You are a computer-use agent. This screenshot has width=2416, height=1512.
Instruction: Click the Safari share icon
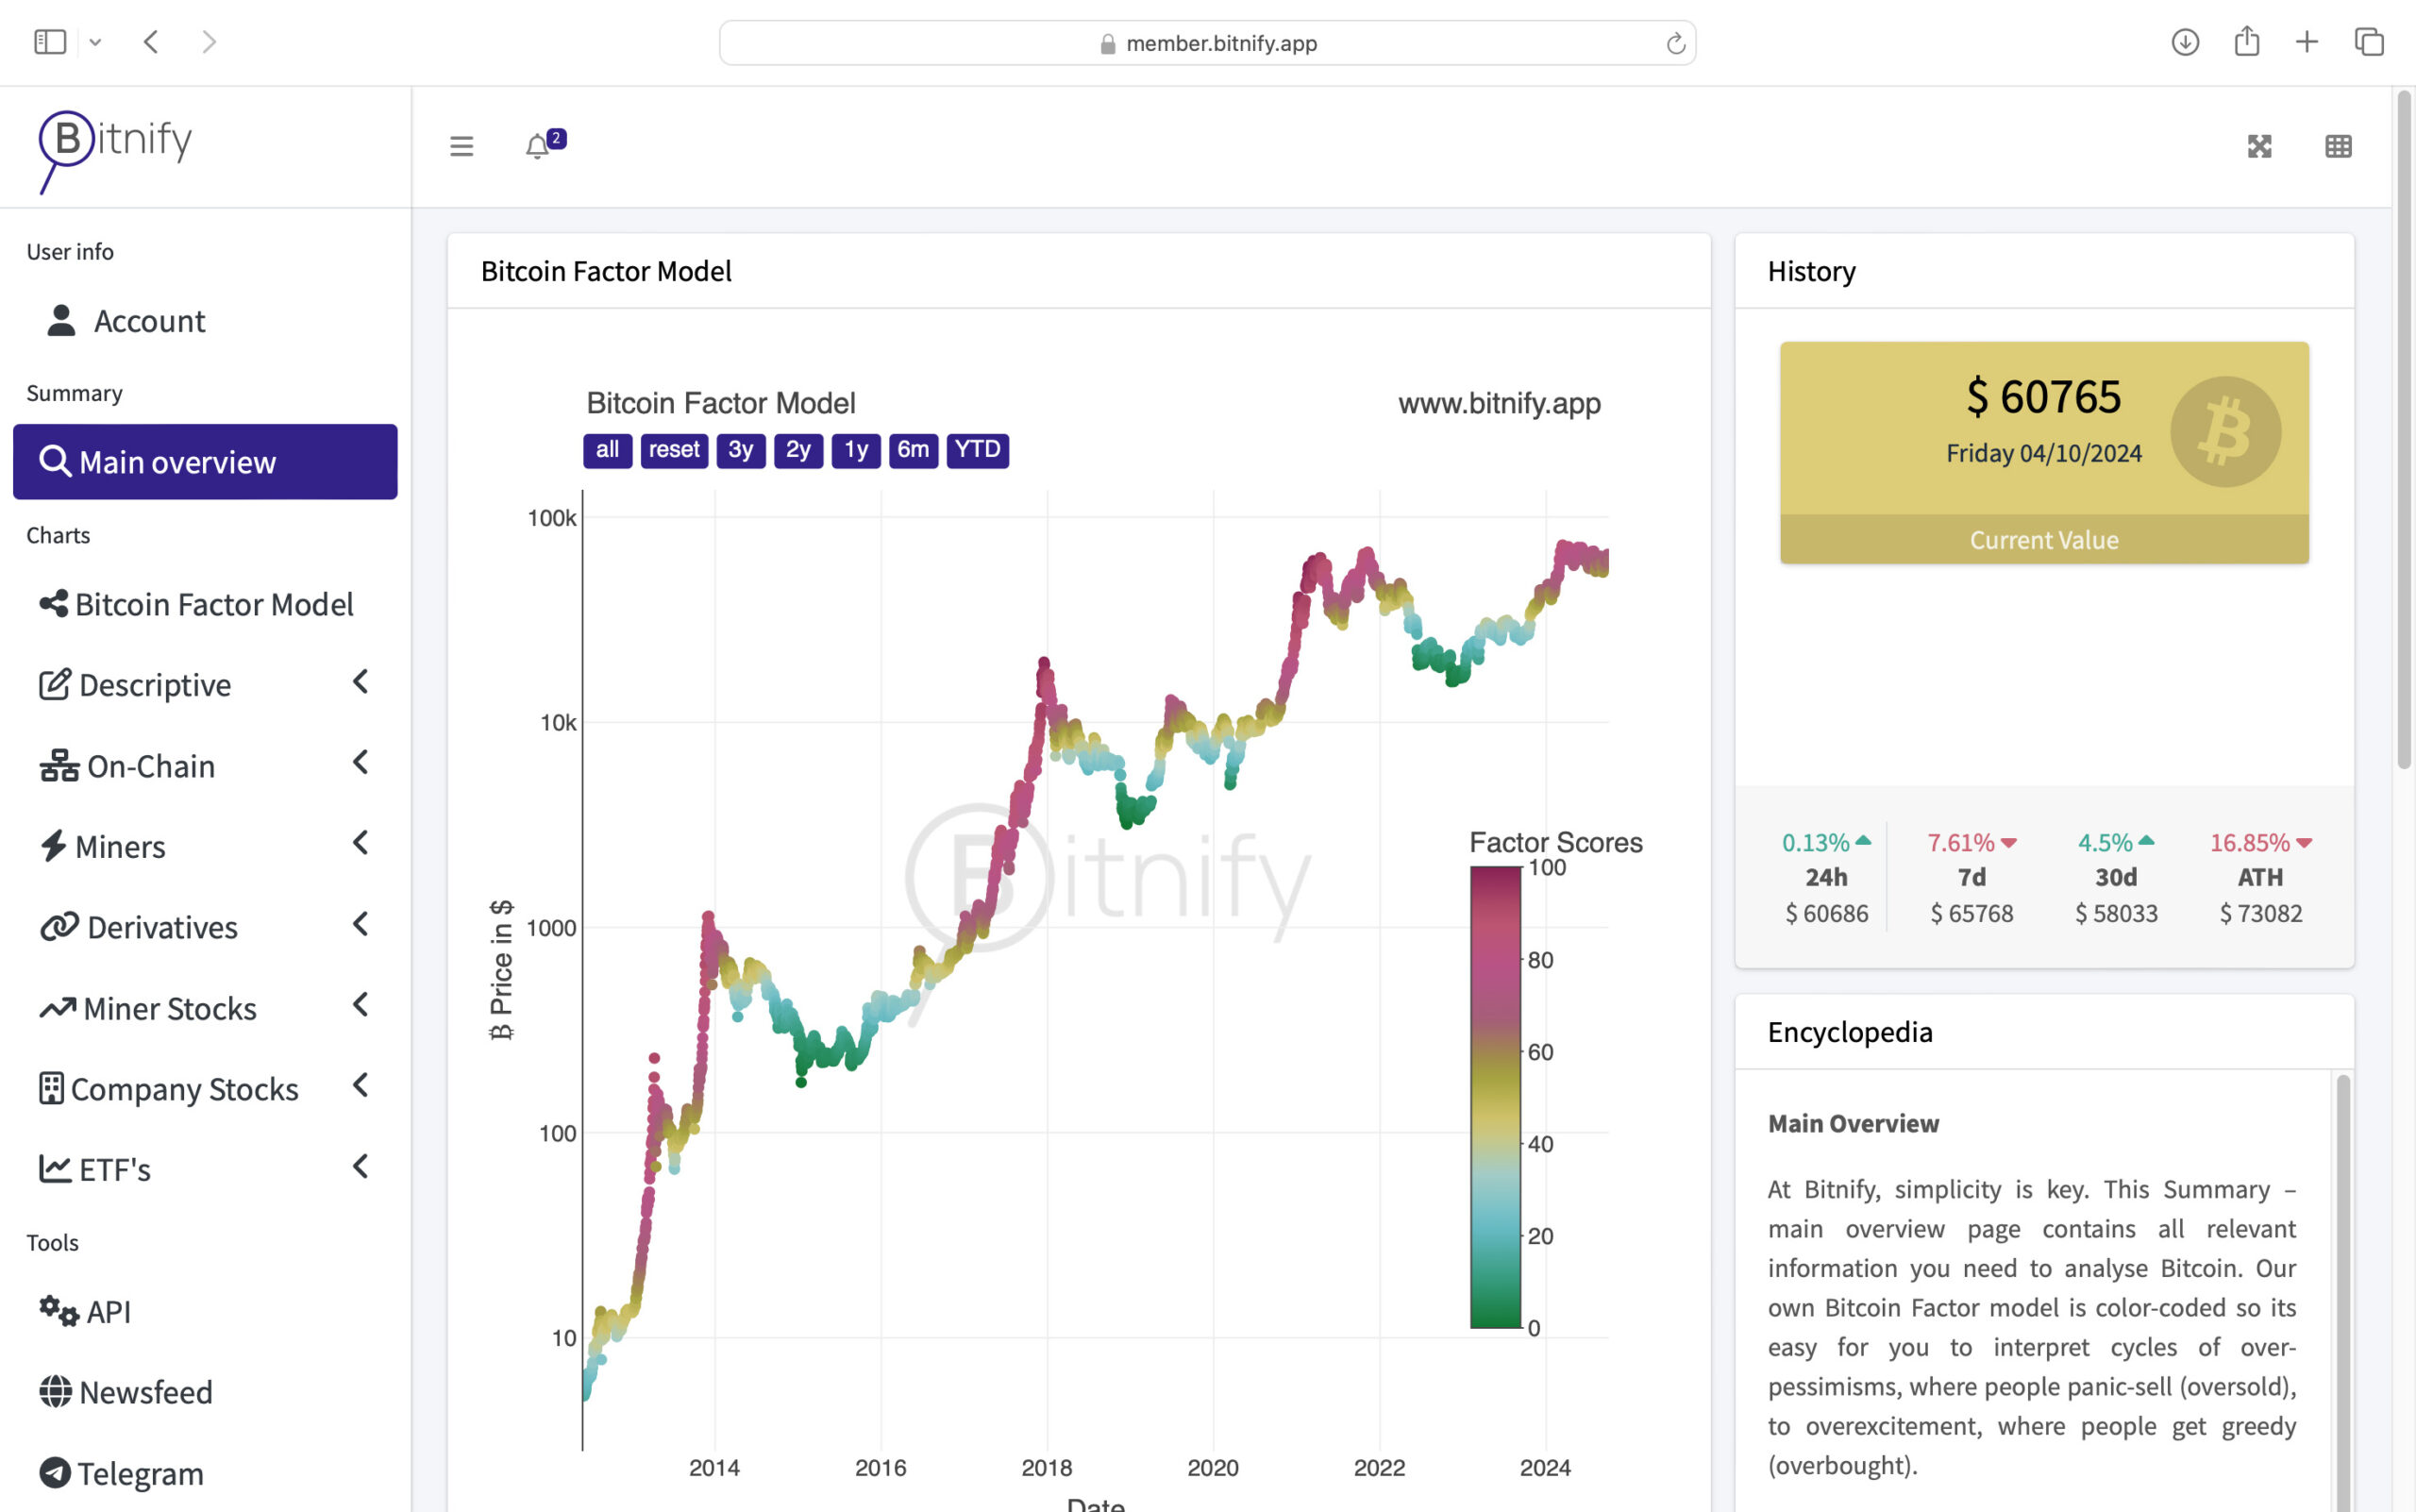point(2246,42)
